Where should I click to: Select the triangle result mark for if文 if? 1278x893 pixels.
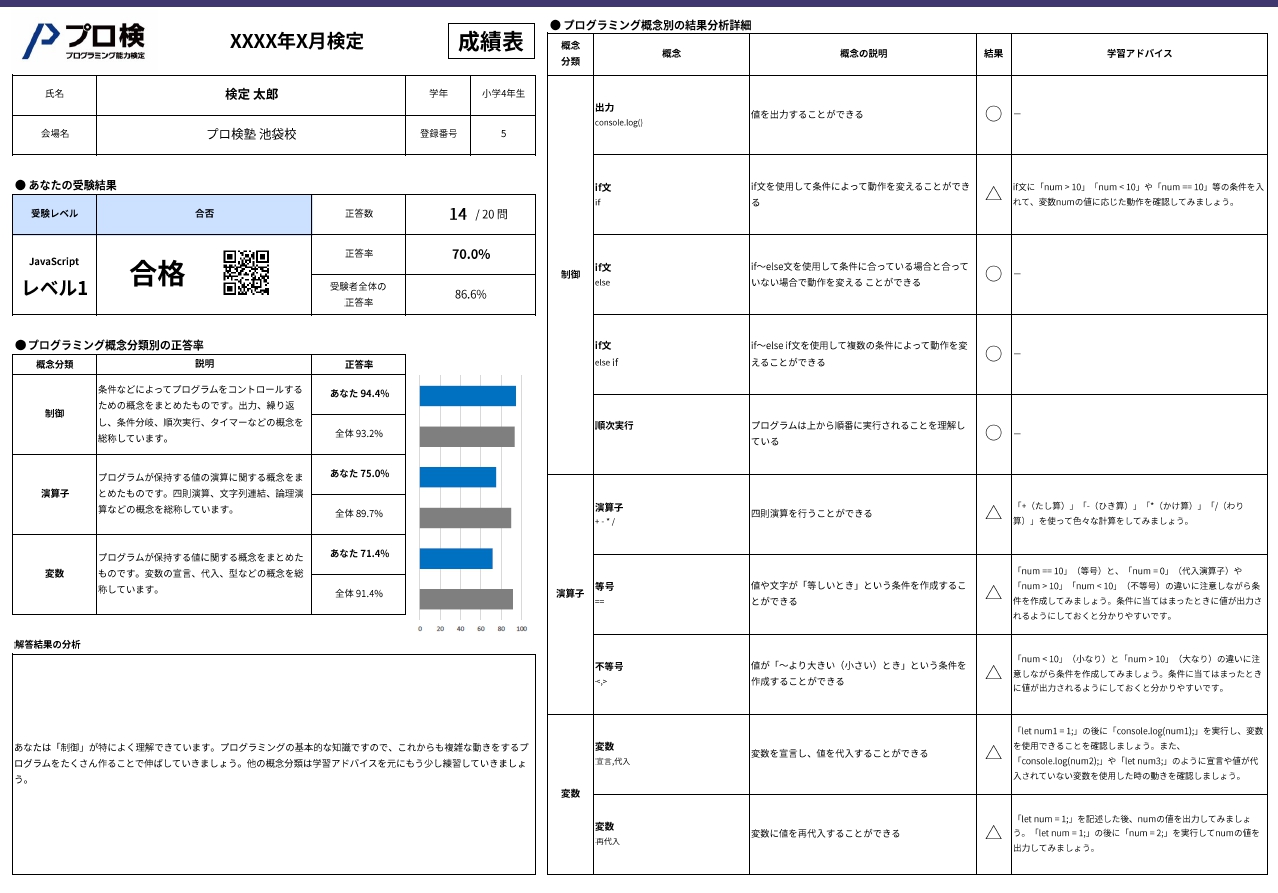[993, 194]
